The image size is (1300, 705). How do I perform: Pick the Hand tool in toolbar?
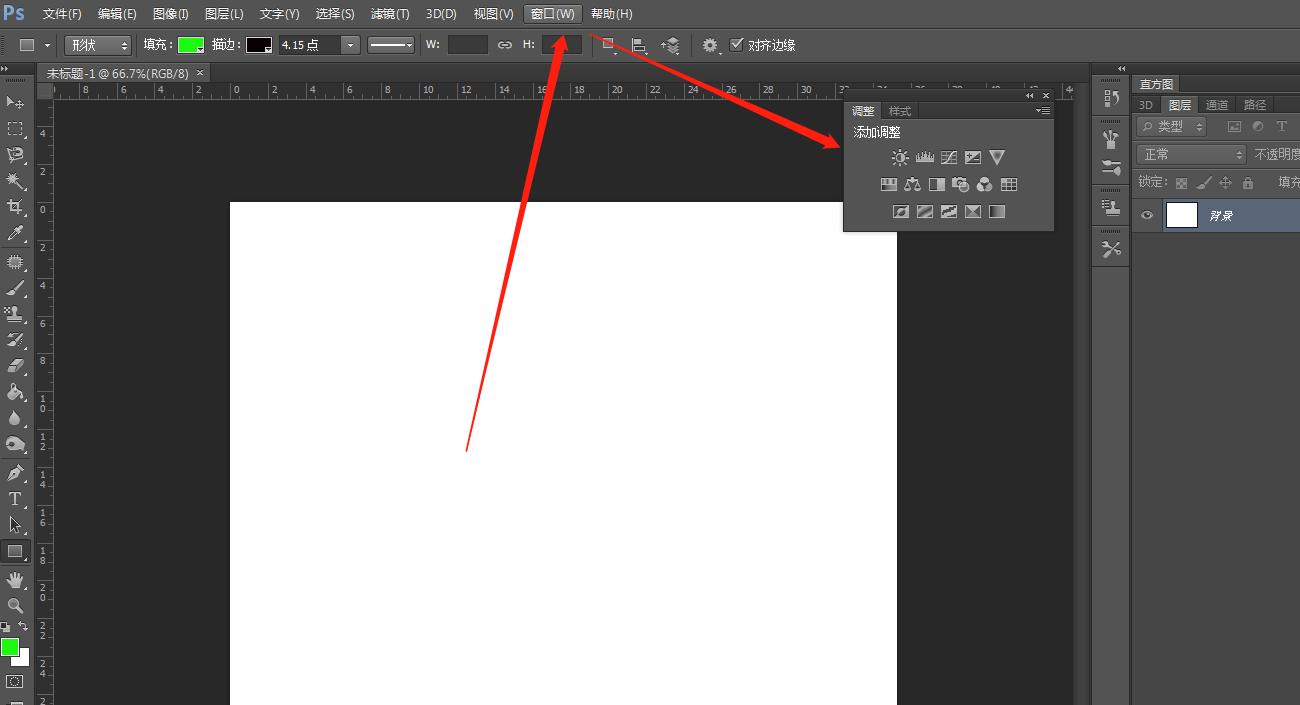[15, 579]
